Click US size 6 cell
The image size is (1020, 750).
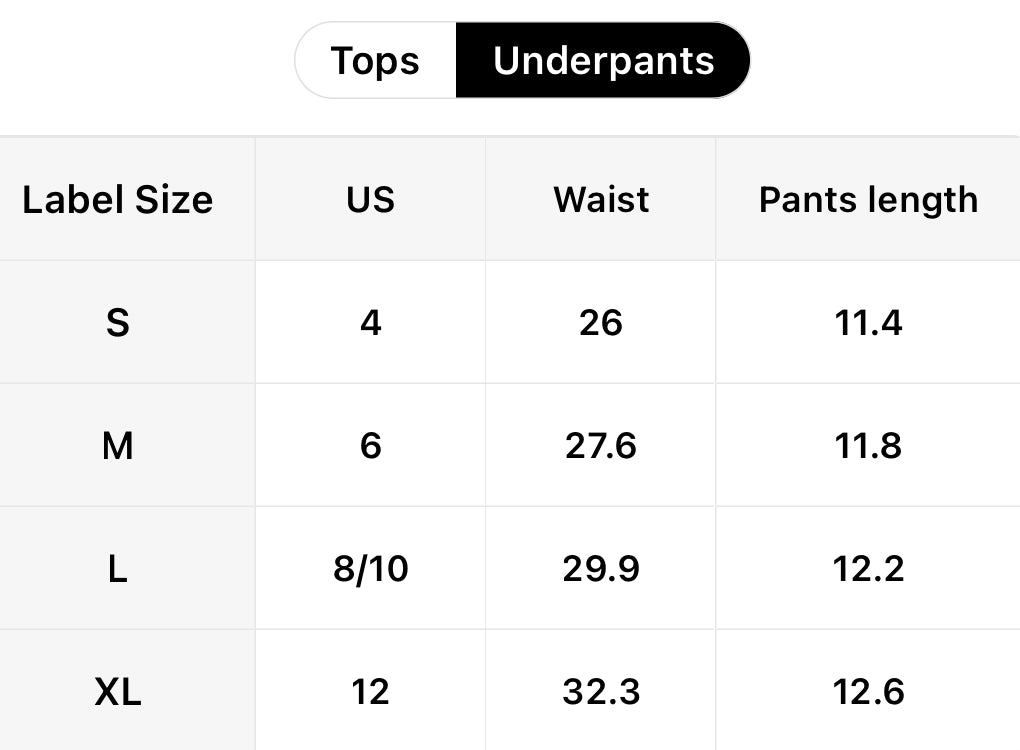pos(371,446)
